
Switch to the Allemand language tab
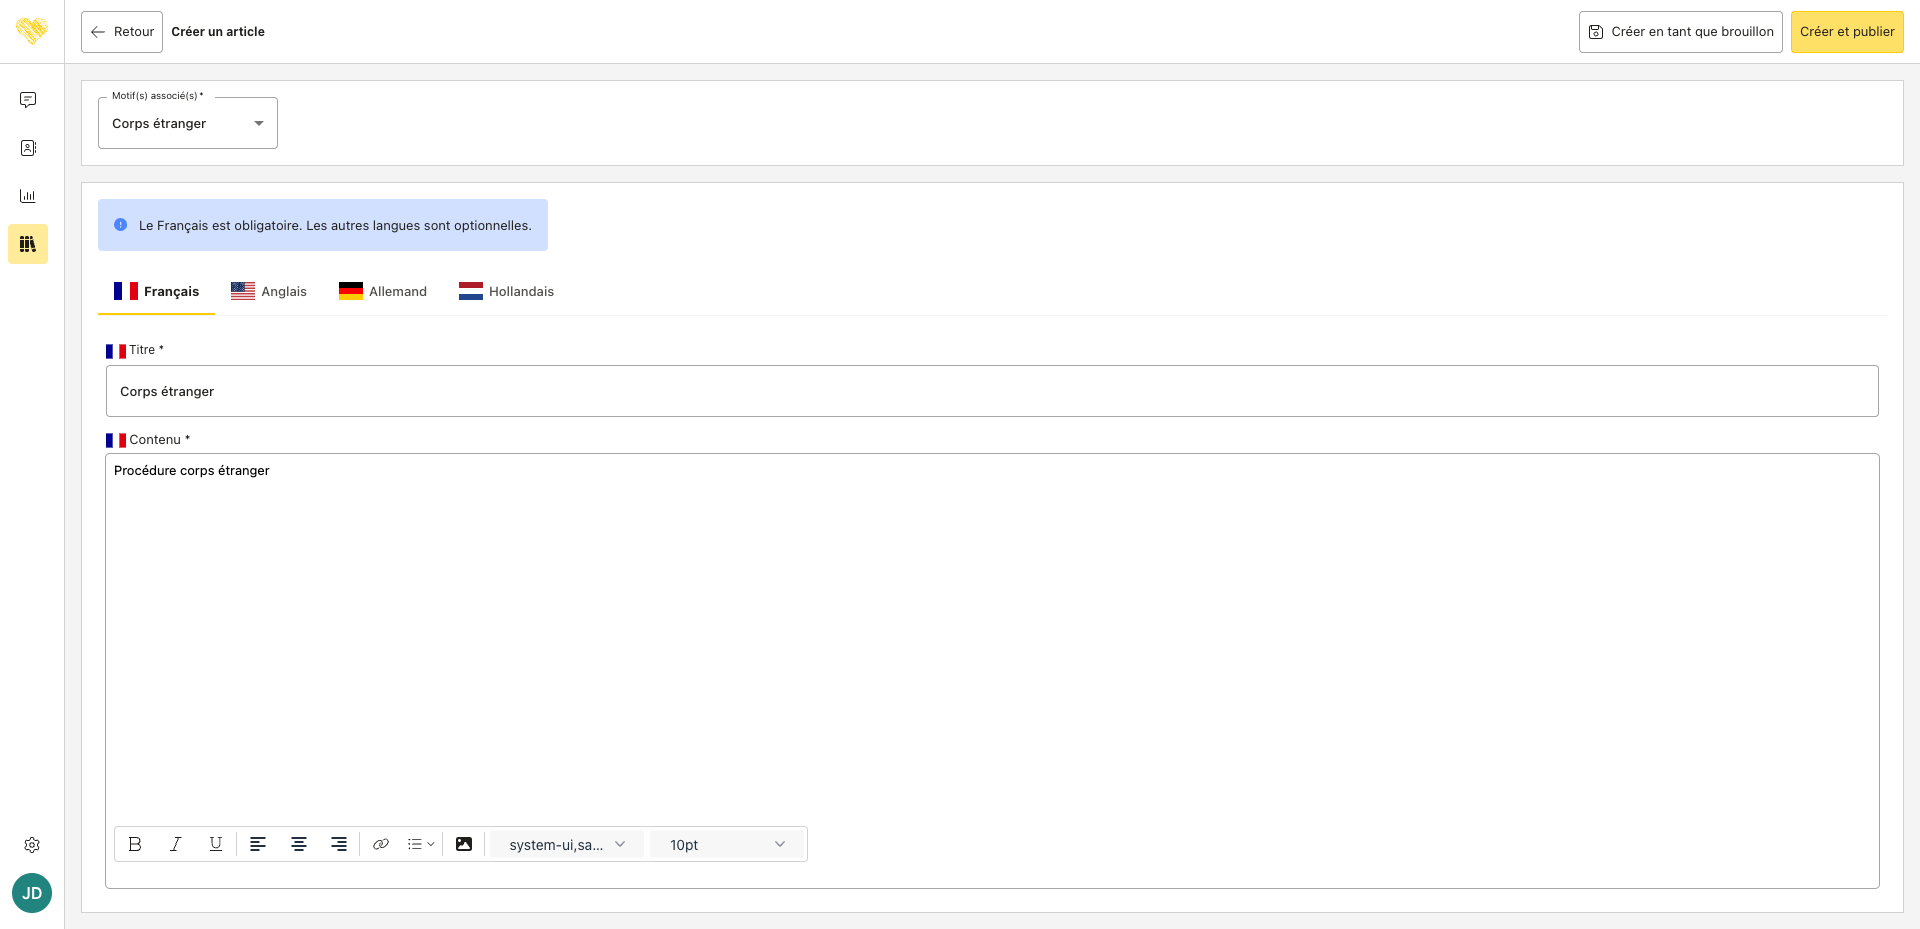[383, 291]
